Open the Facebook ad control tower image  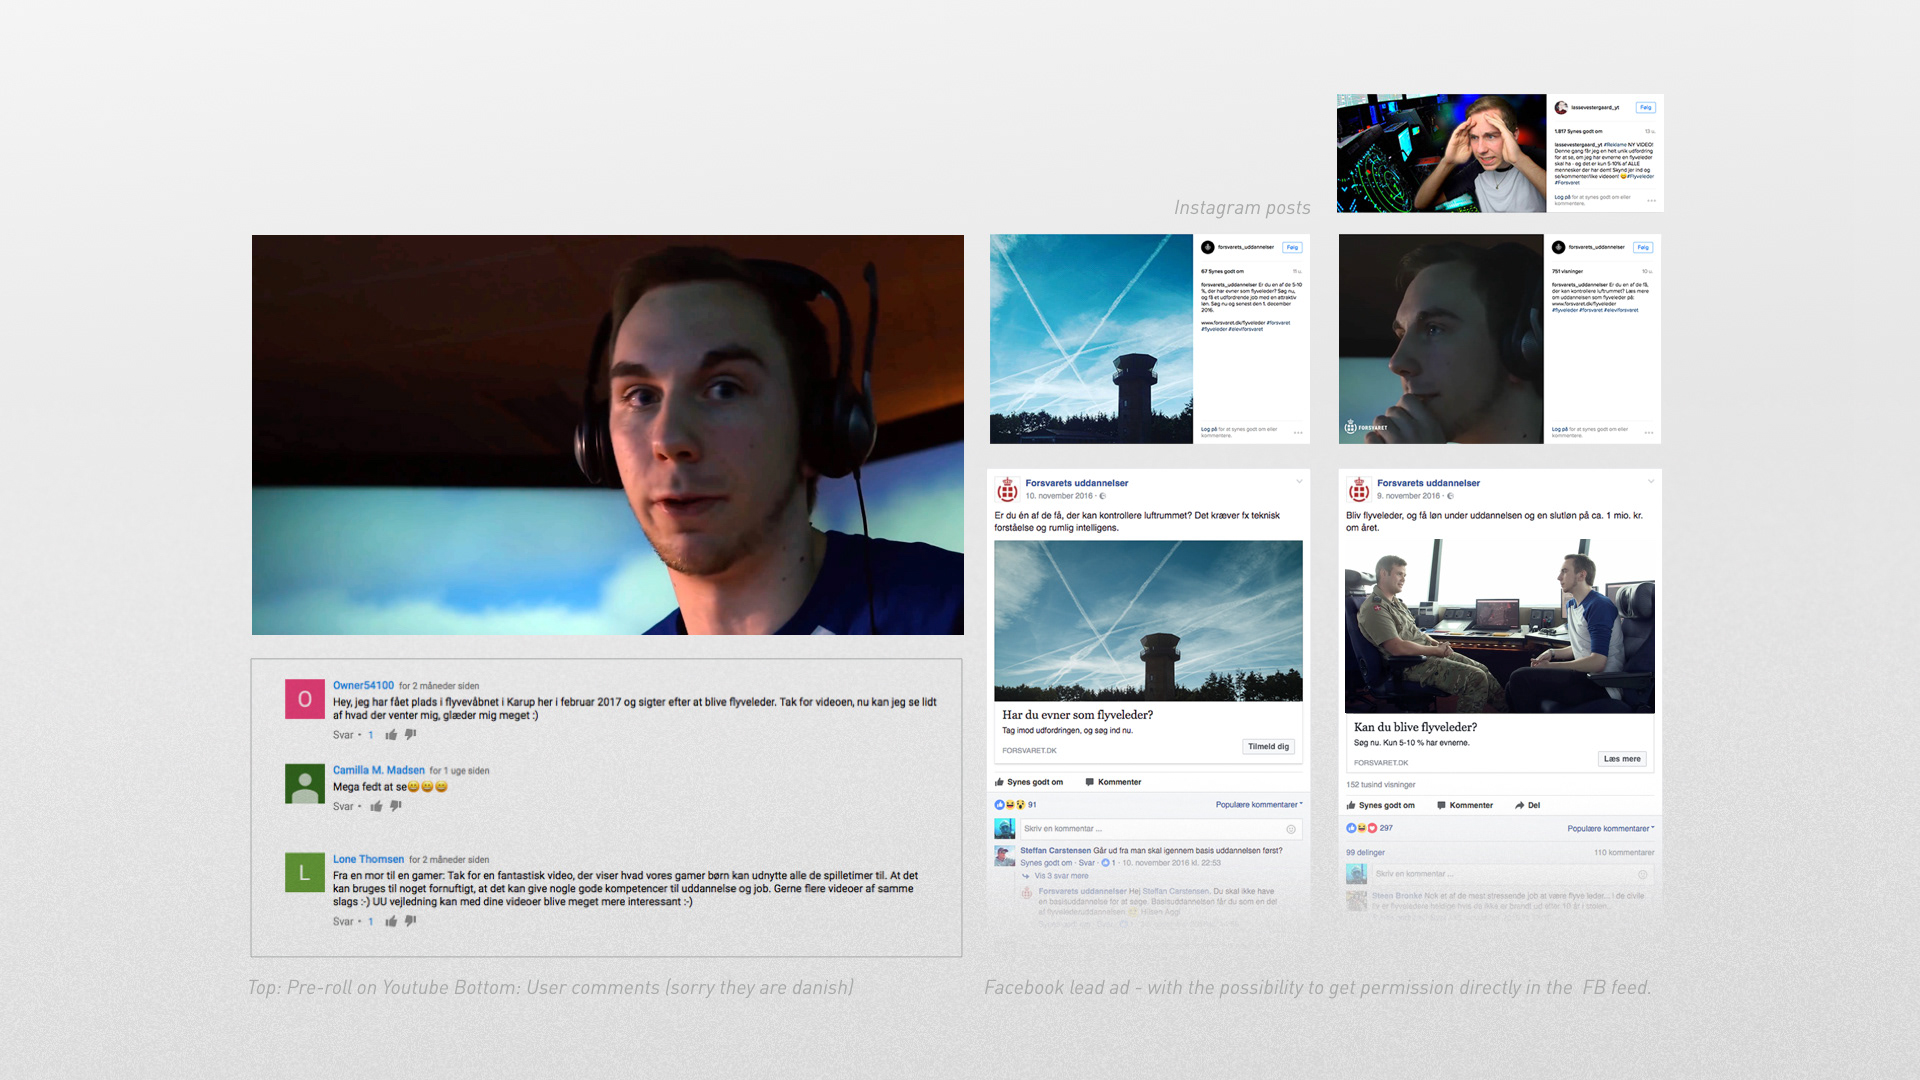pos(1148,621)
